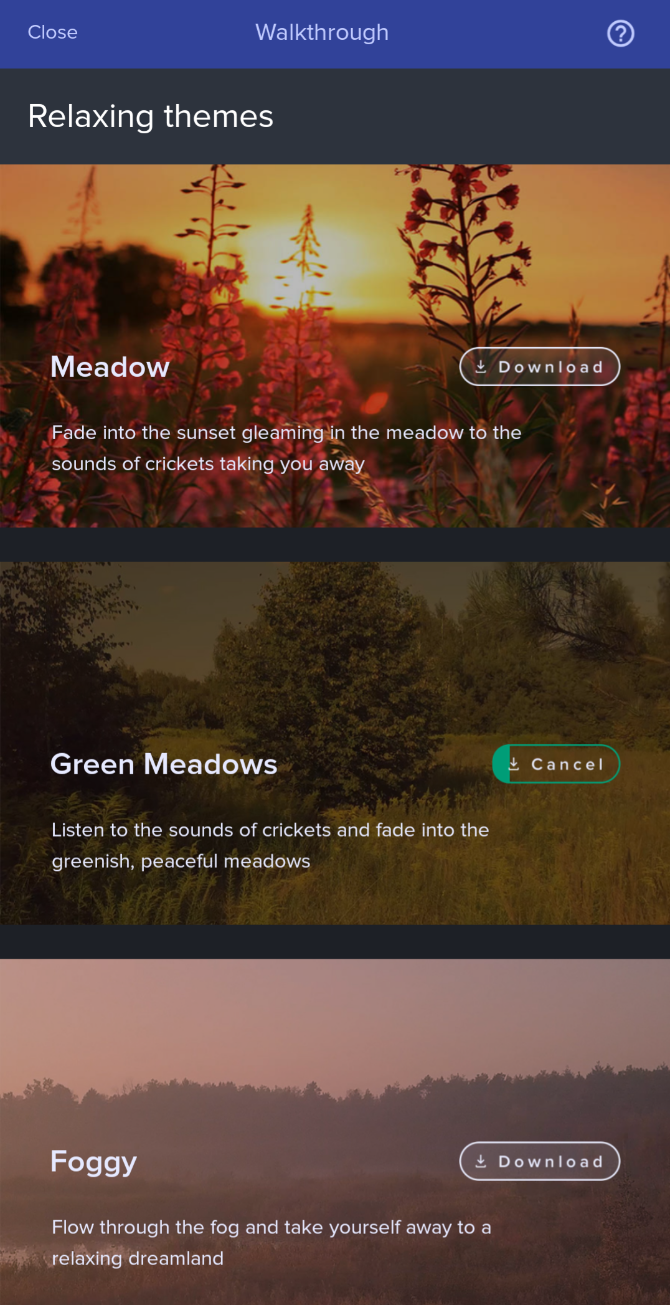Click the Foggy dreamland description text
The image size is (670, 1305).
[x=271, y=1242]
